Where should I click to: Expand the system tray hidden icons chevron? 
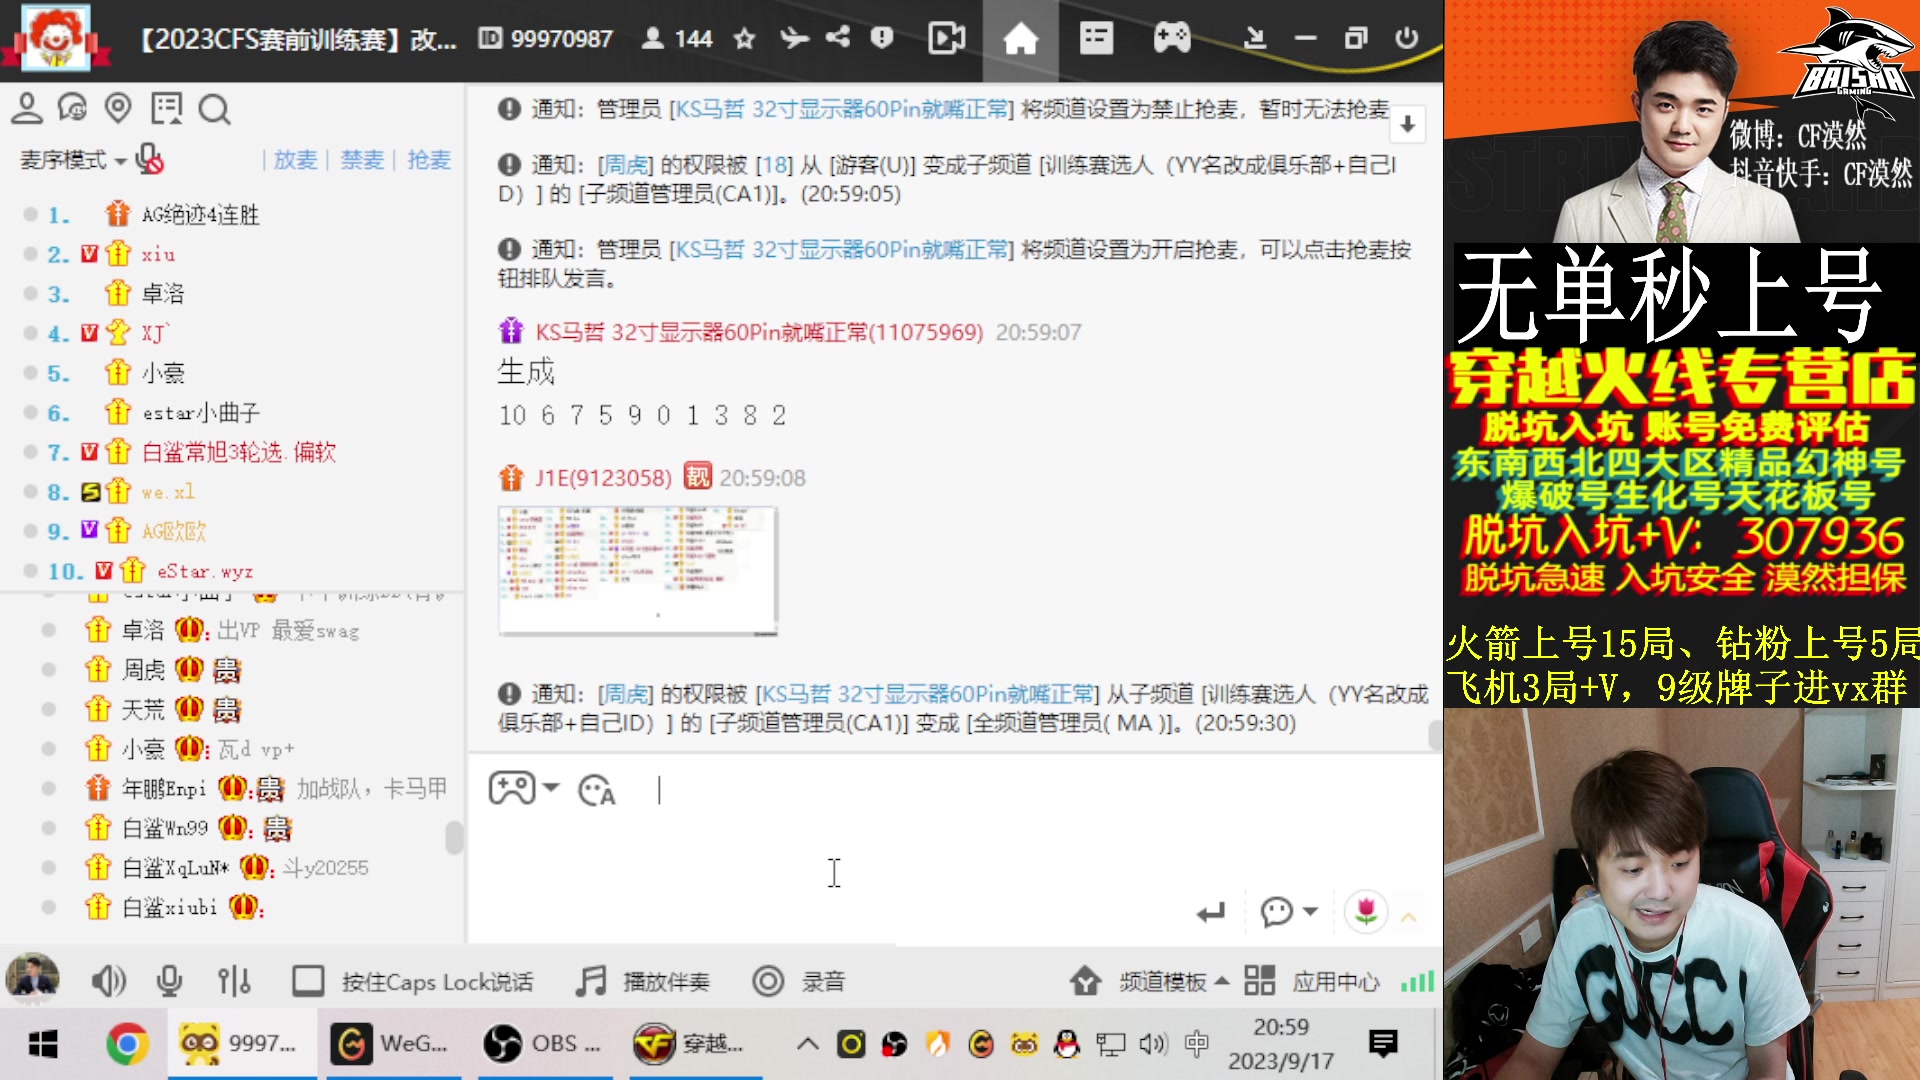pyautogui.click(x=807, y=1045)
